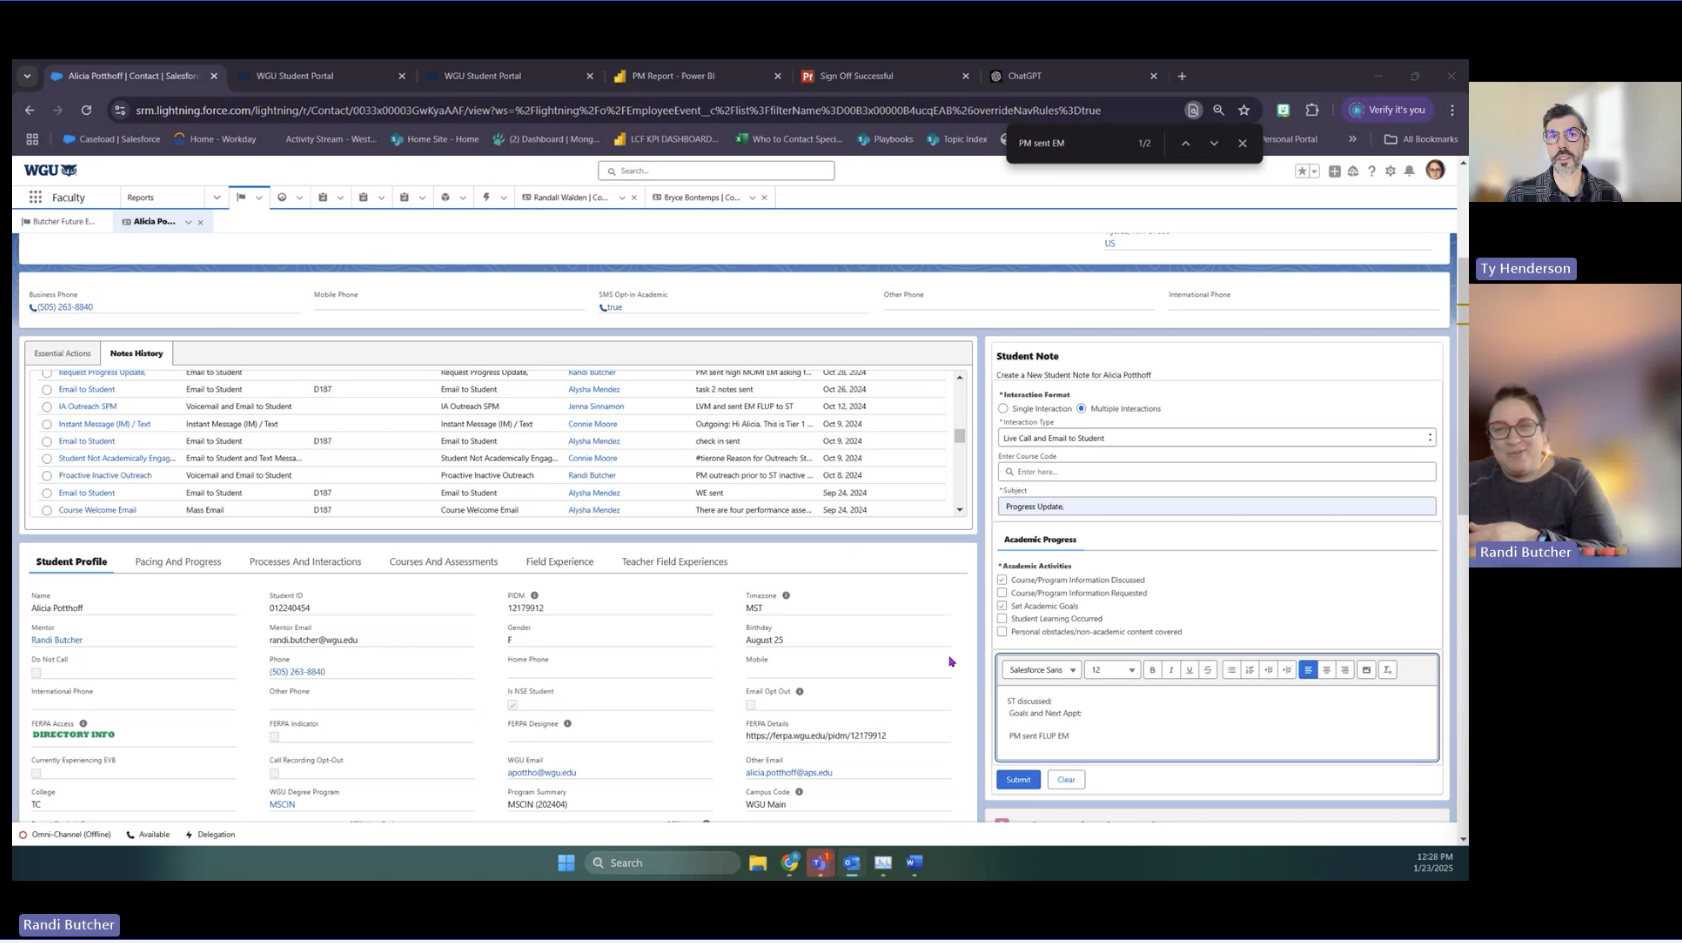Expand Bryce Bontemps tab dropdown chevron
Image resolution: width=1682 pixels, height=943 pixels.
tap(752, 198)
